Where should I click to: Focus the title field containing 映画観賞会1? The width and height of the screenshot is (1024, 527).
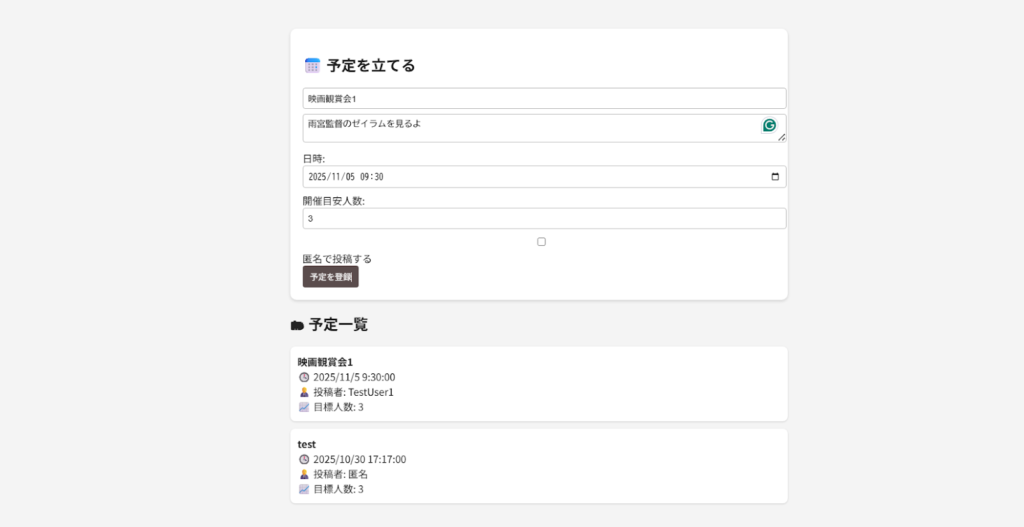pyautogui.click(x=544, y=98)
